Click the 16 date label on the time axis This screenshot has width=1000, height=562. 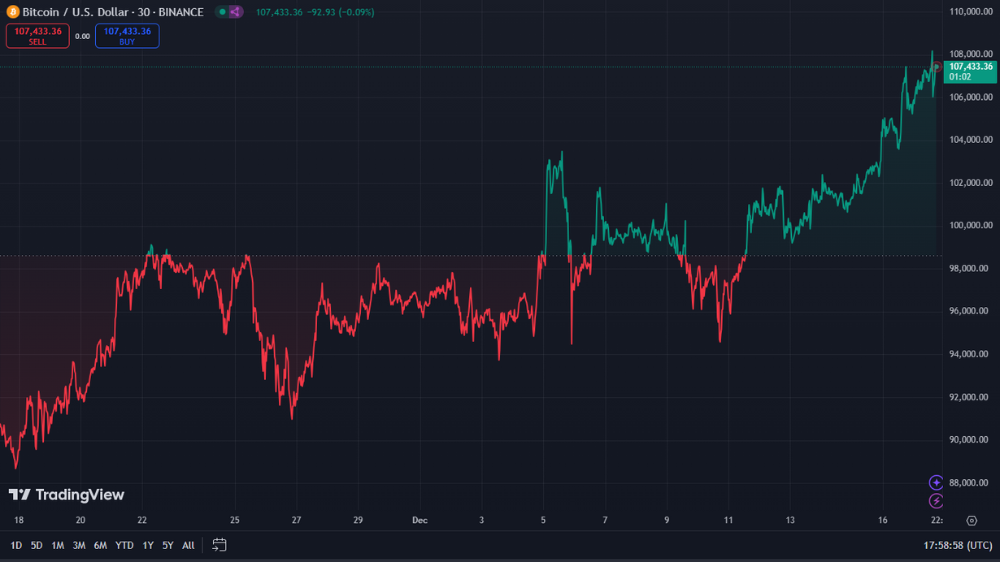pyautogui.click(x=883, y=521)
